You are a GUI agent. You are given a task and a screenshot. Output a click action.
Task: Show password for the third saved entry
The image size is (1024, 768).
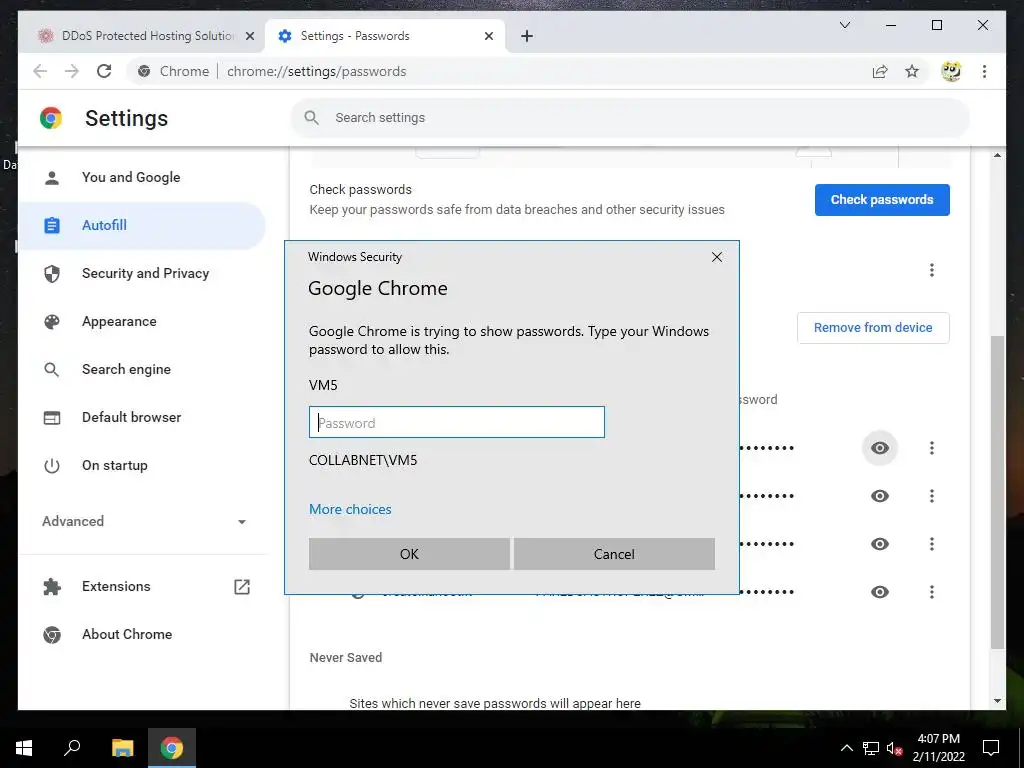pos(880,544)
